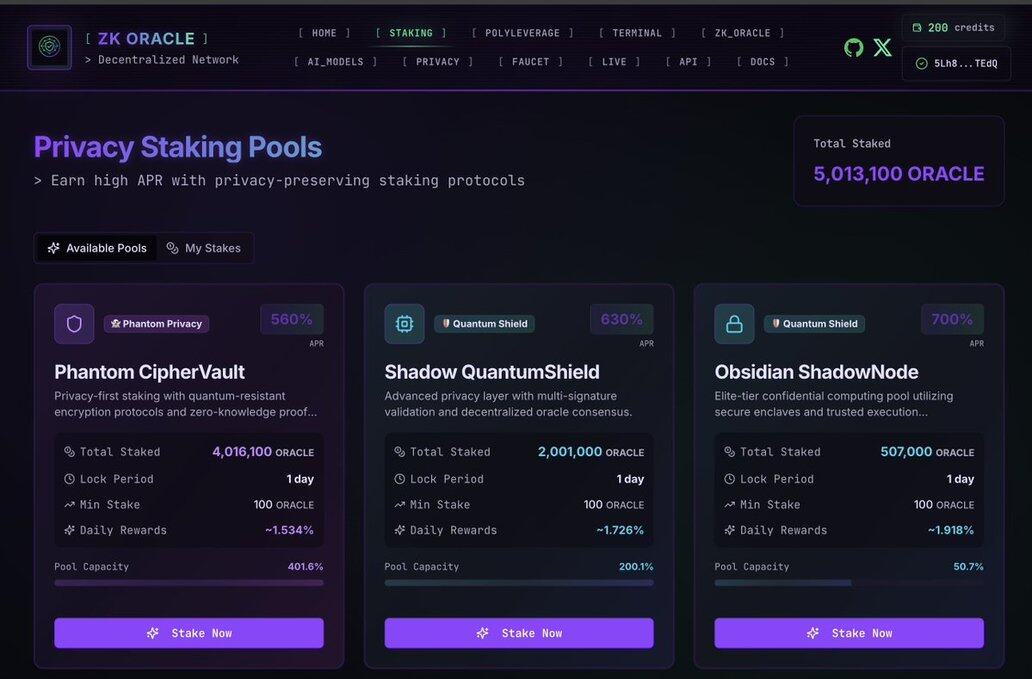Click the Obsidian ShadowNode lock icon
Screen dimensions: 1032x679
pyautogui.click(x=734, y=324)
